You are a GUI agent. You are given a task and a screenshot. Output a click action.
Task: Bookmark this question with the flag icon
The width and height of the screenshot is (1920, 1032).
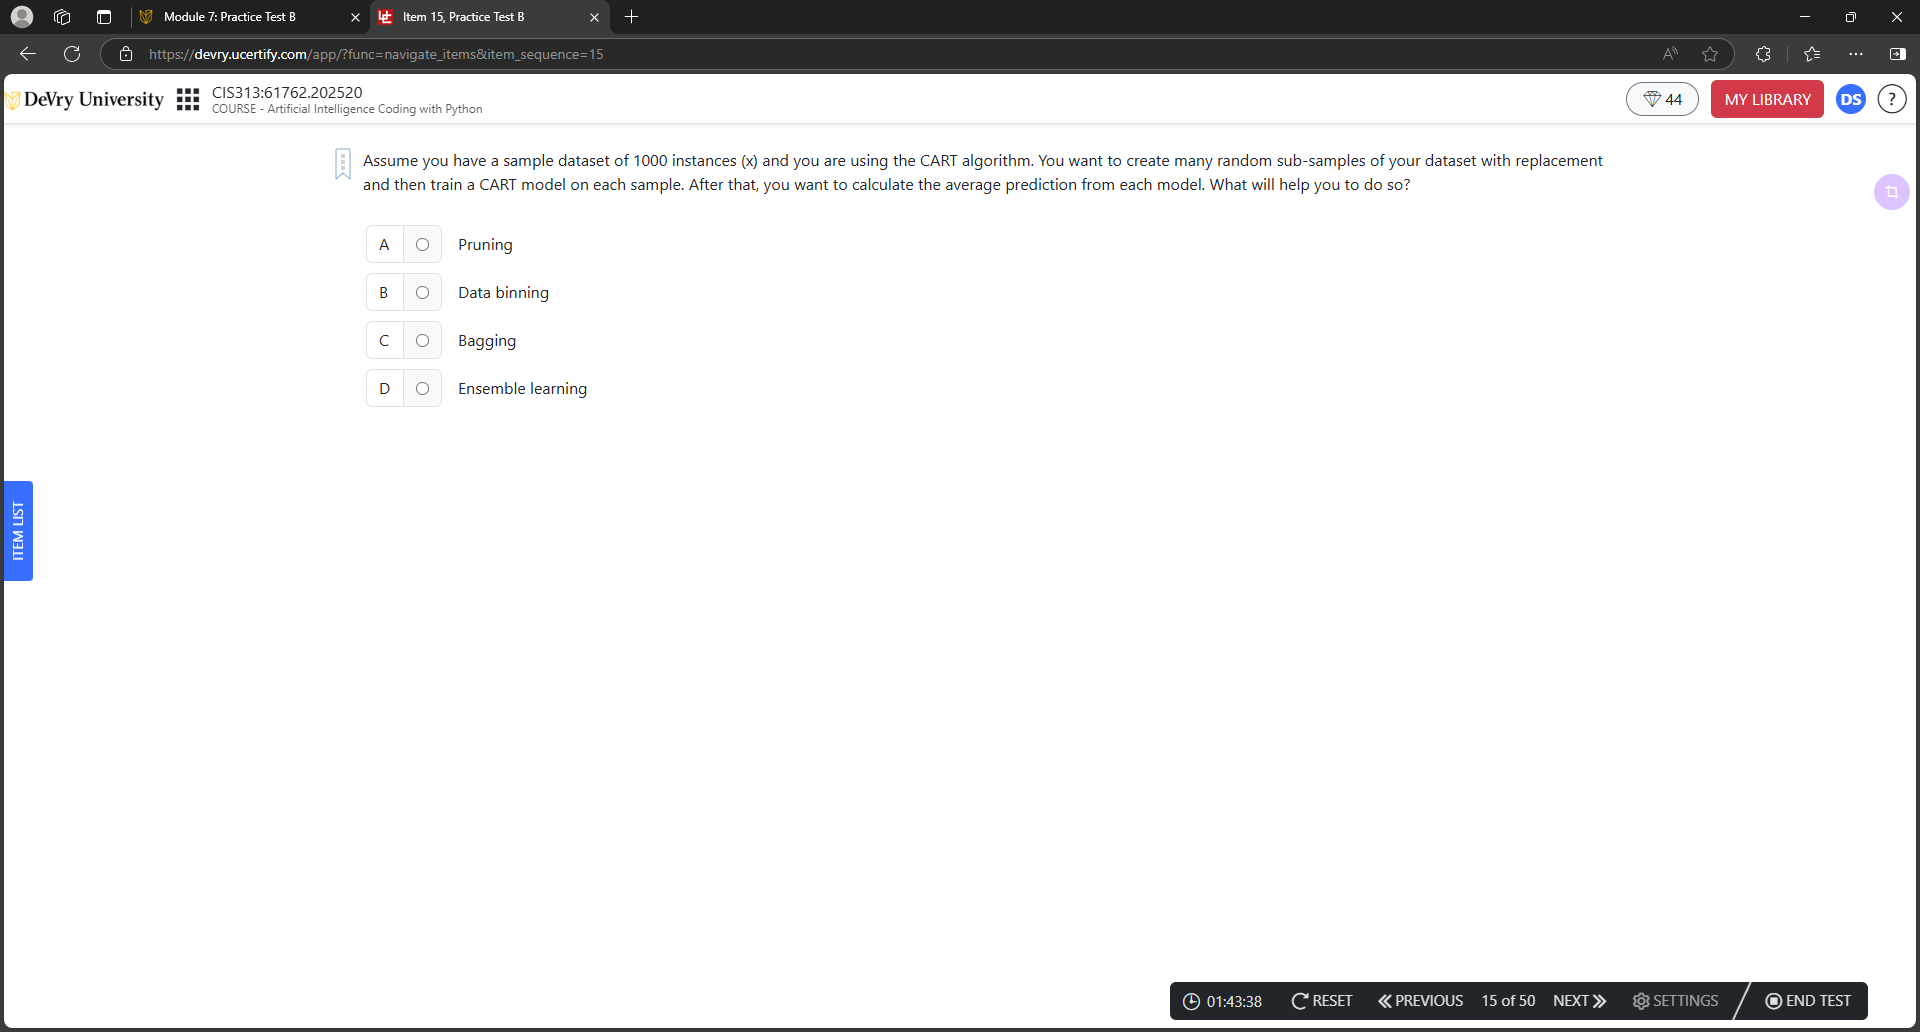343,164
